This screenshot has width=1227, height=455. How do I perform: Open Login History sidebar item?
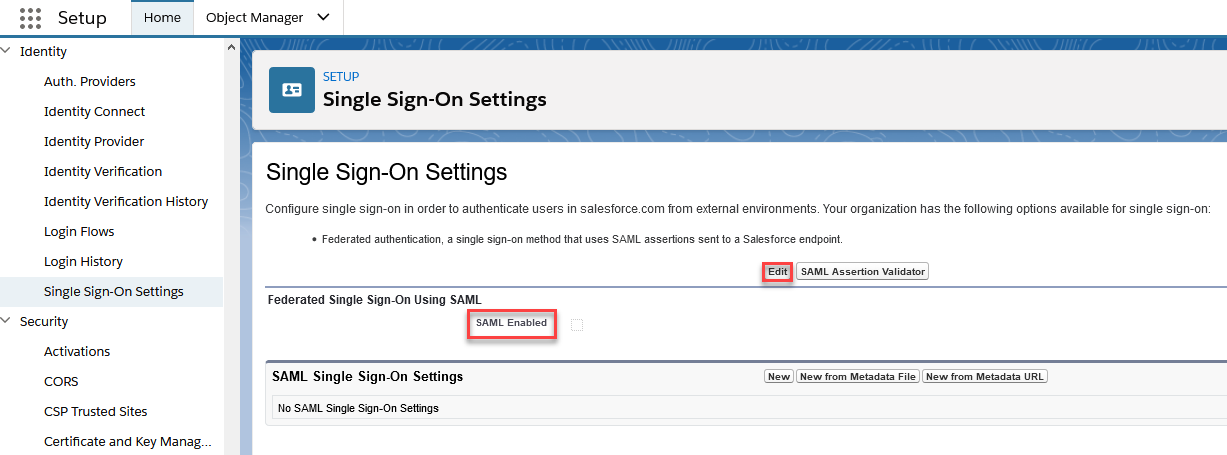(x=83, y=262)
